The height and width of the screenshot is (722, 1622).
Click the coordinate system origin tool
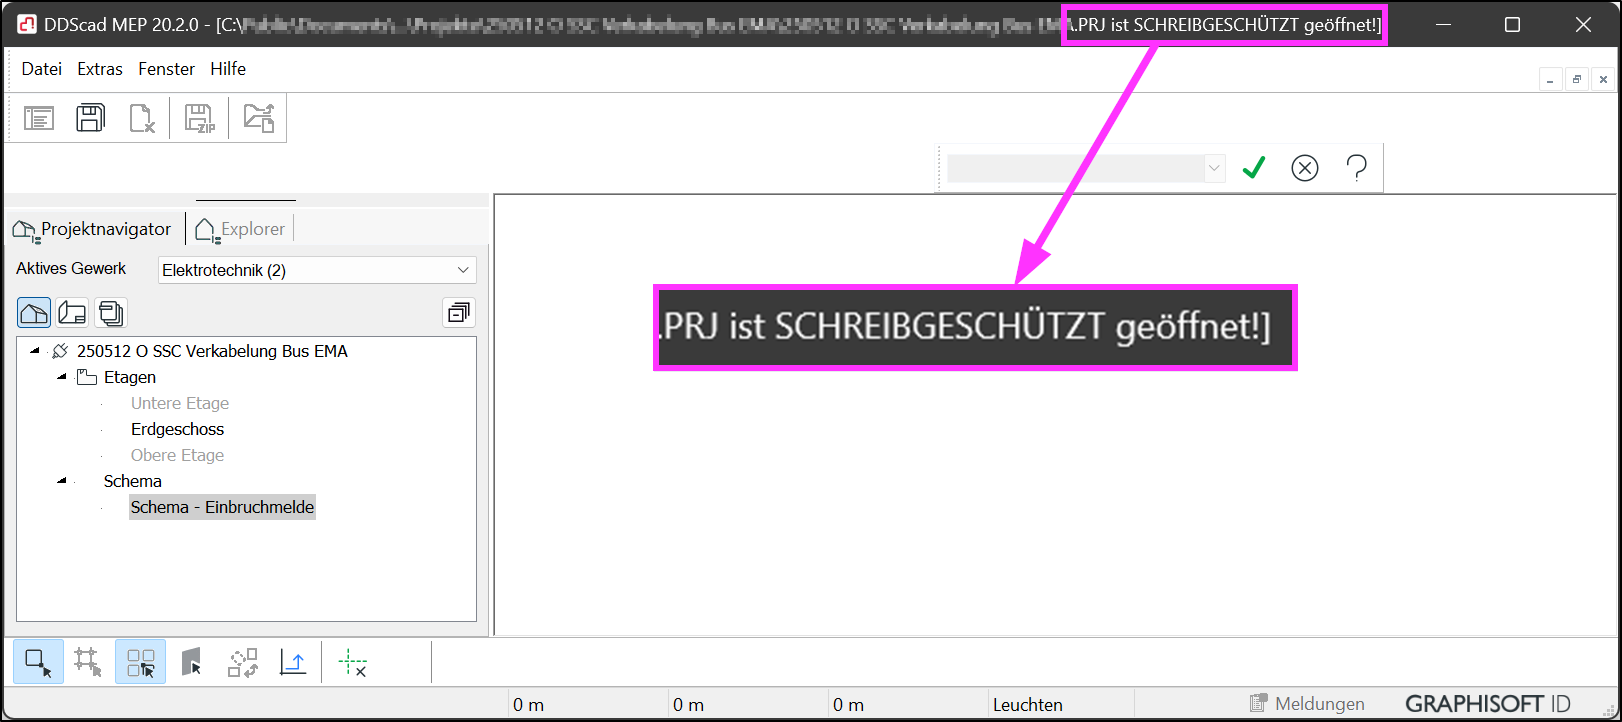(293, 662)
